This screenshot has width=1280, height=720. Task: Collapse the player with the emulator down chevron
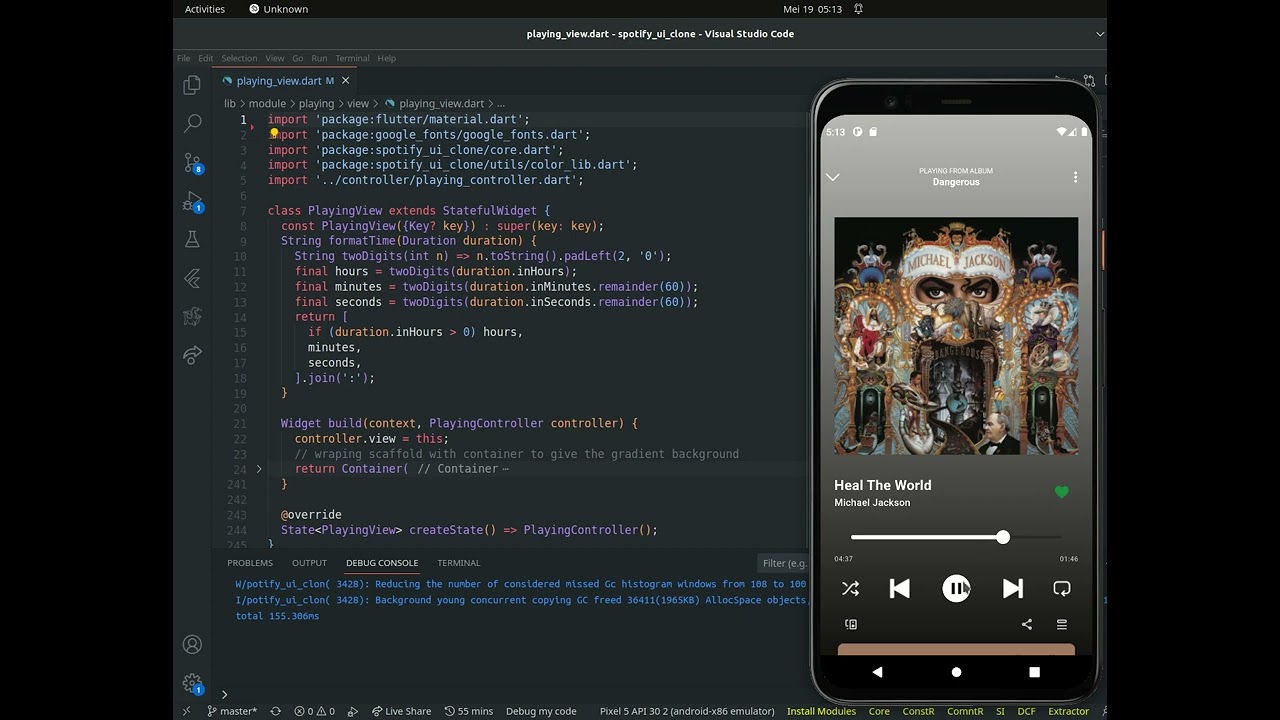pyautogui.click(x=833, y=177)
